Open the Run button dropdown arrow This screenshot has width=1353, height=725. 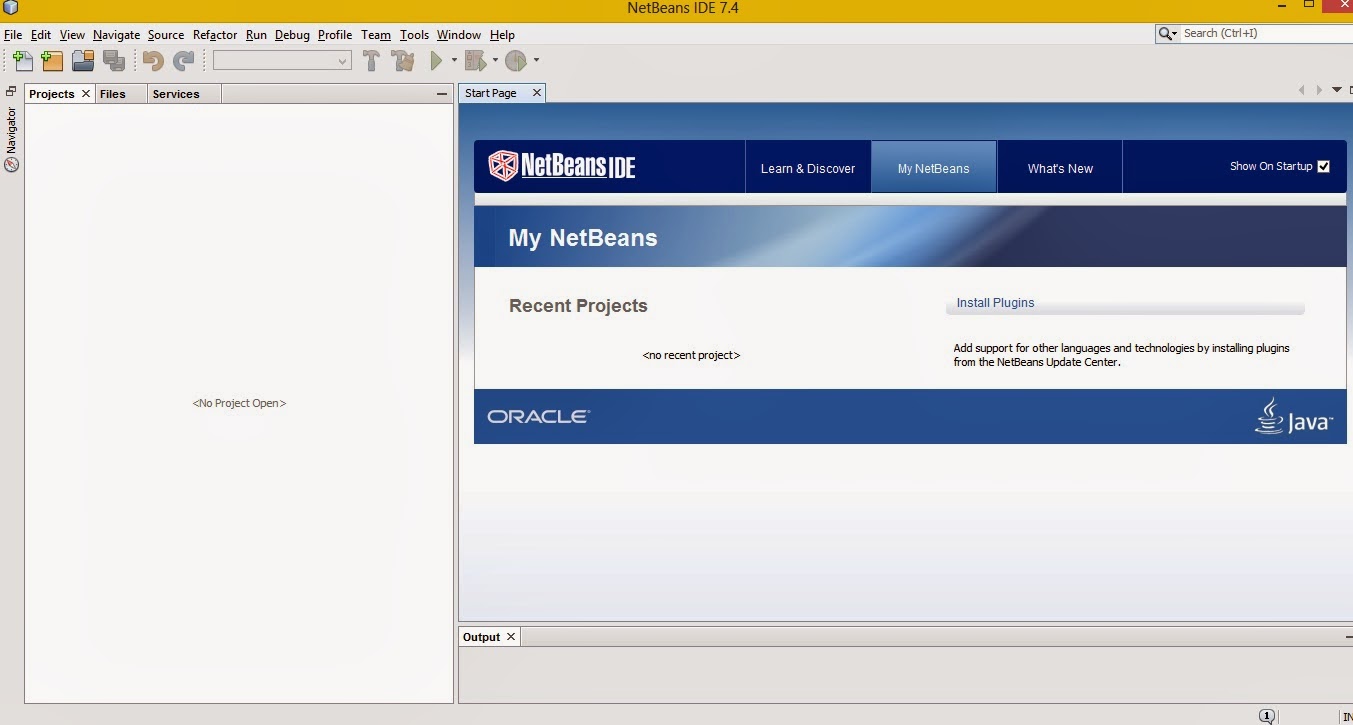click(x=453, y=60)
